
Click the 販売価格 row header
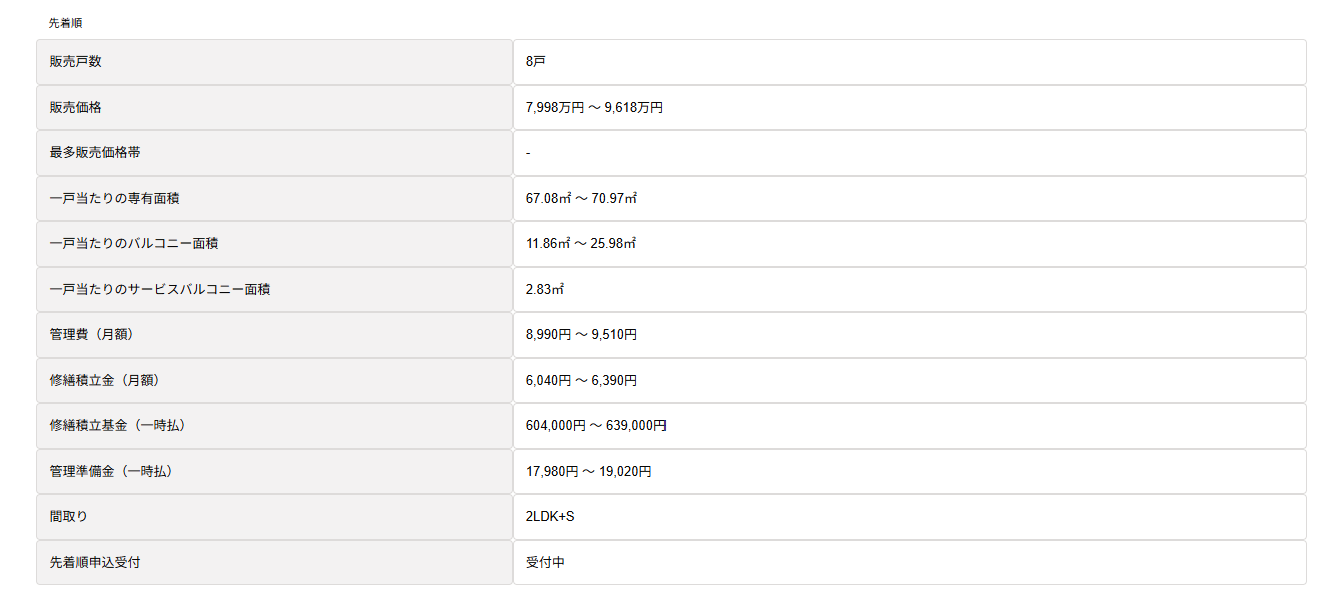(x=274, y=107)
